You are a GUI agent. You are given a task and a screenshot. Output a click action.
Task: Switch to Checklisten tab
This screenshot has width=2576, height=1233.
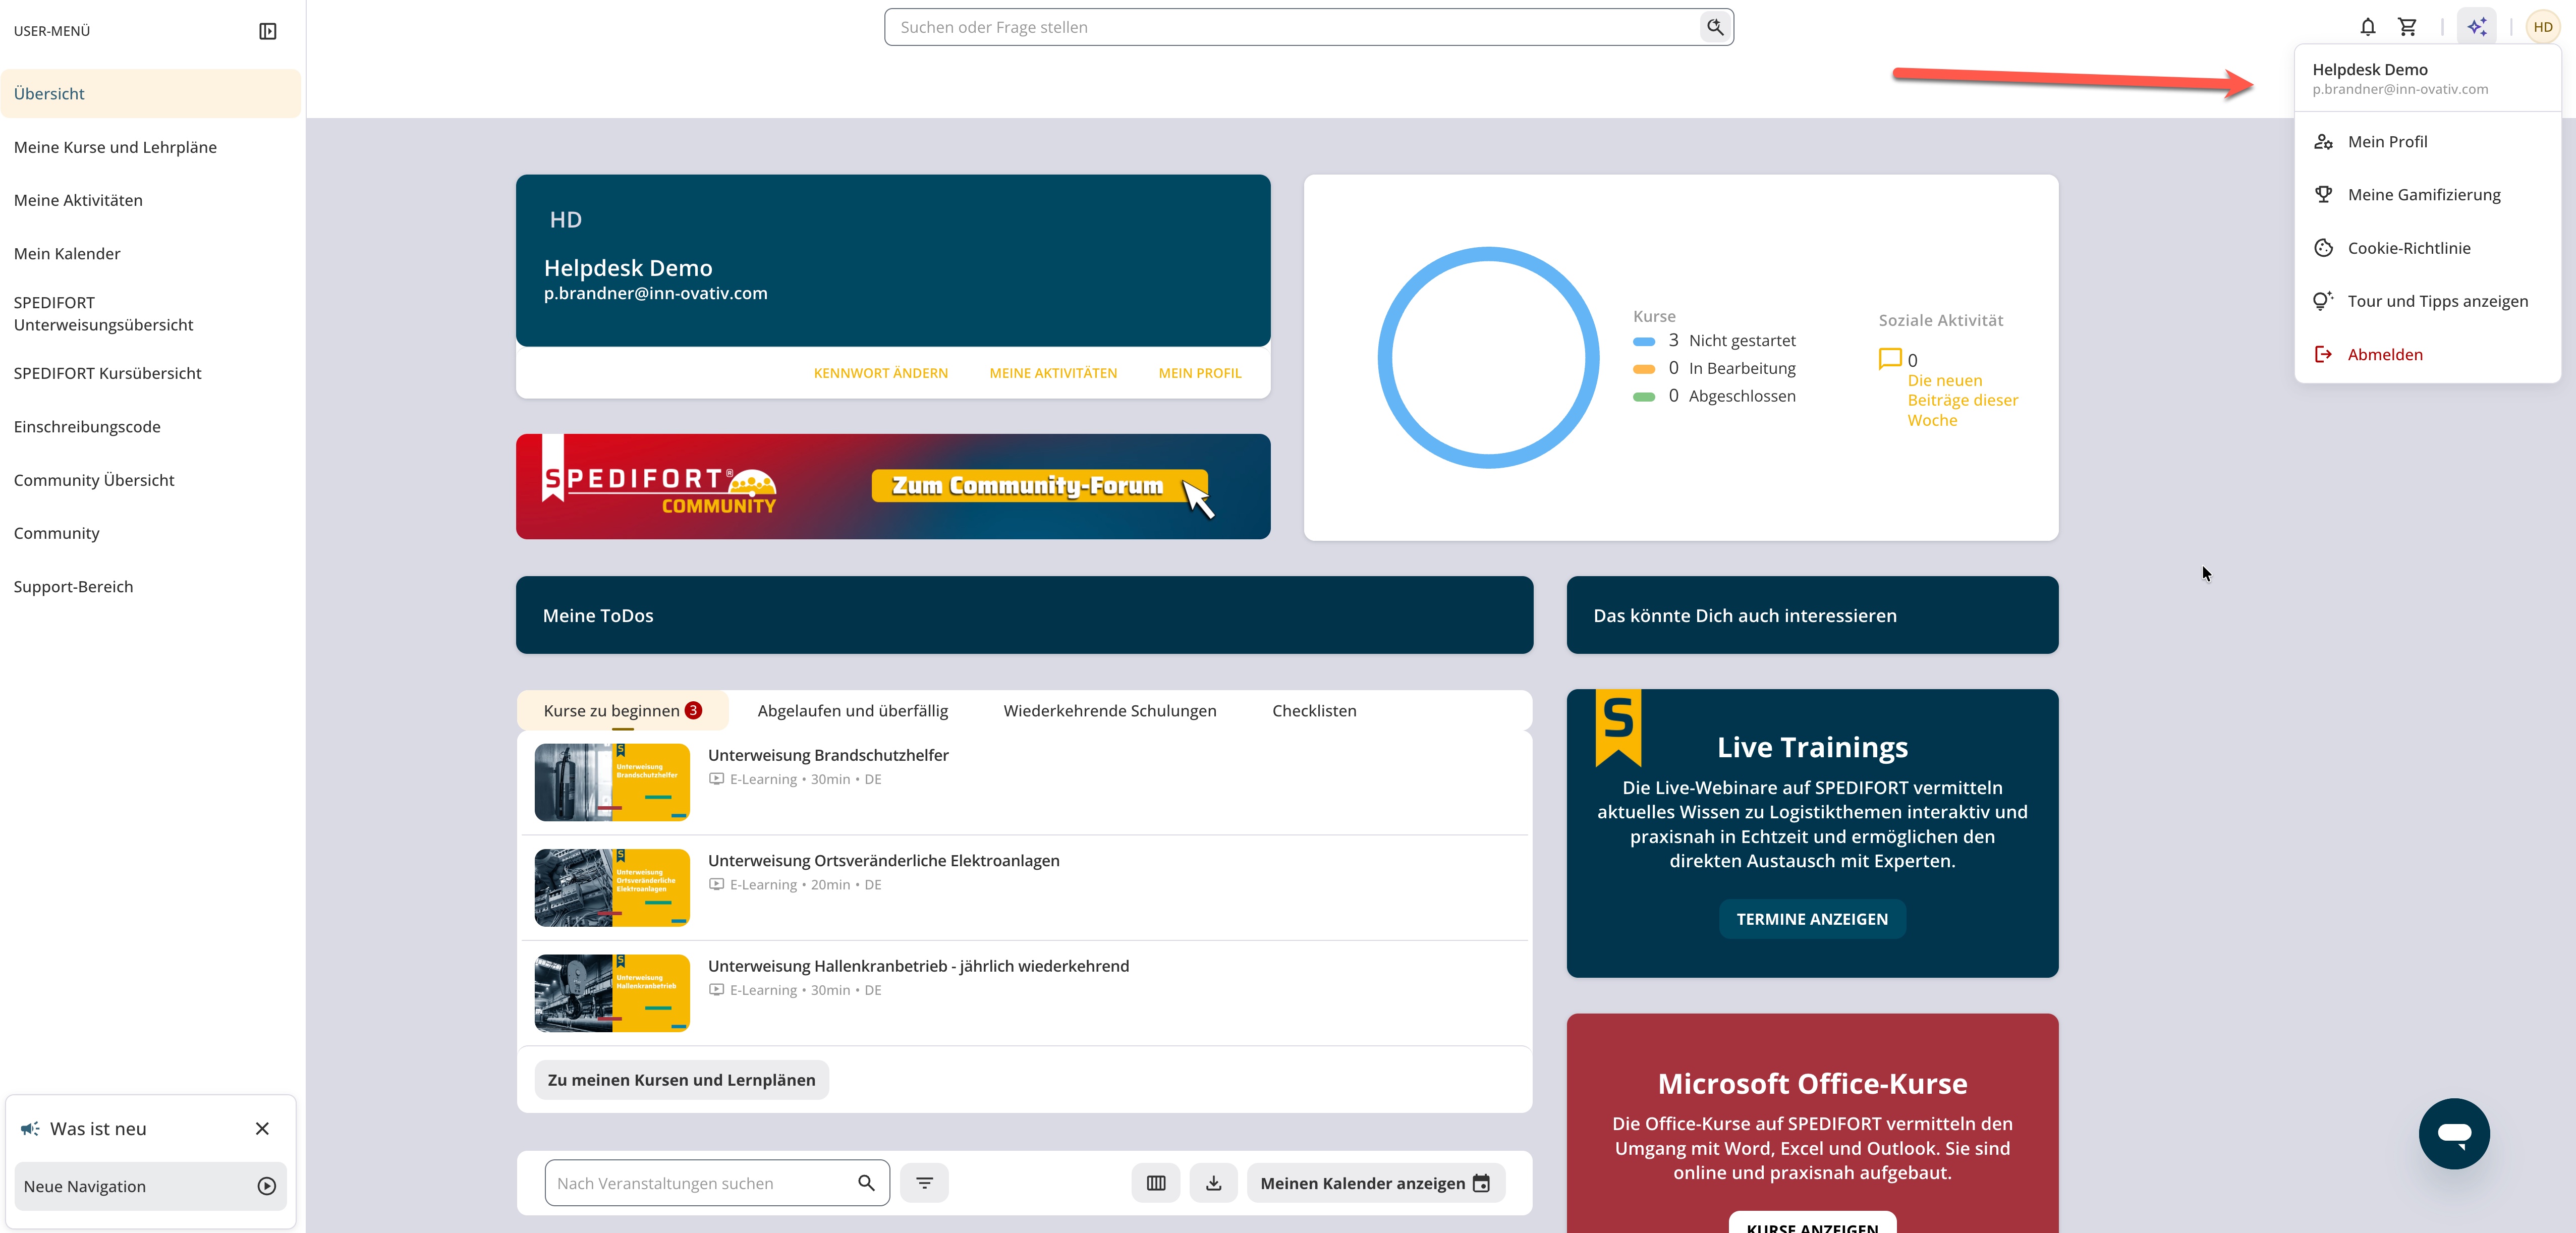[x=1314, y=710]
